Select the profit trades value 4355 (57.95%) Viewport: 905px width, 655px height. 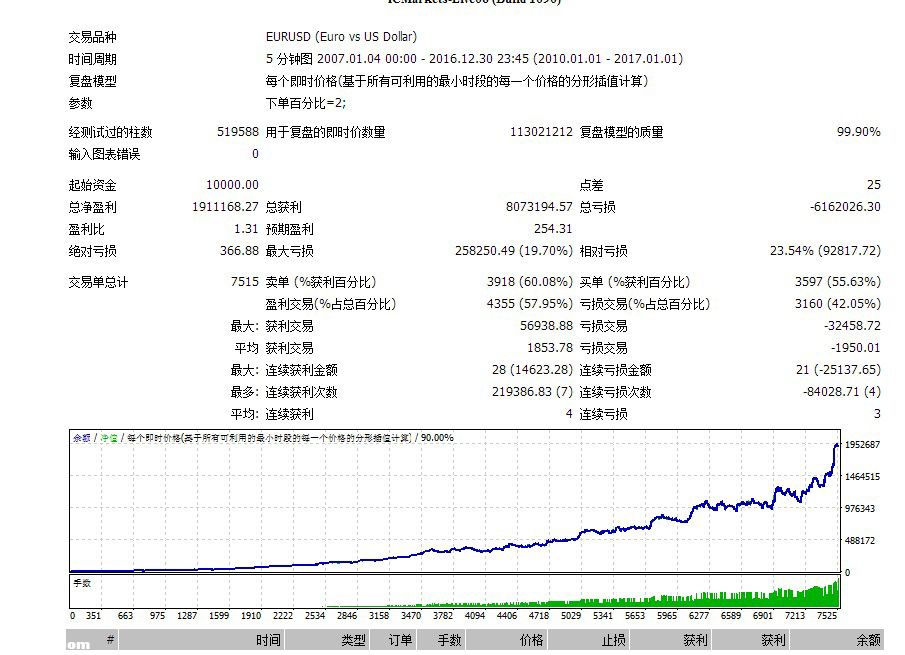point(529,304)
